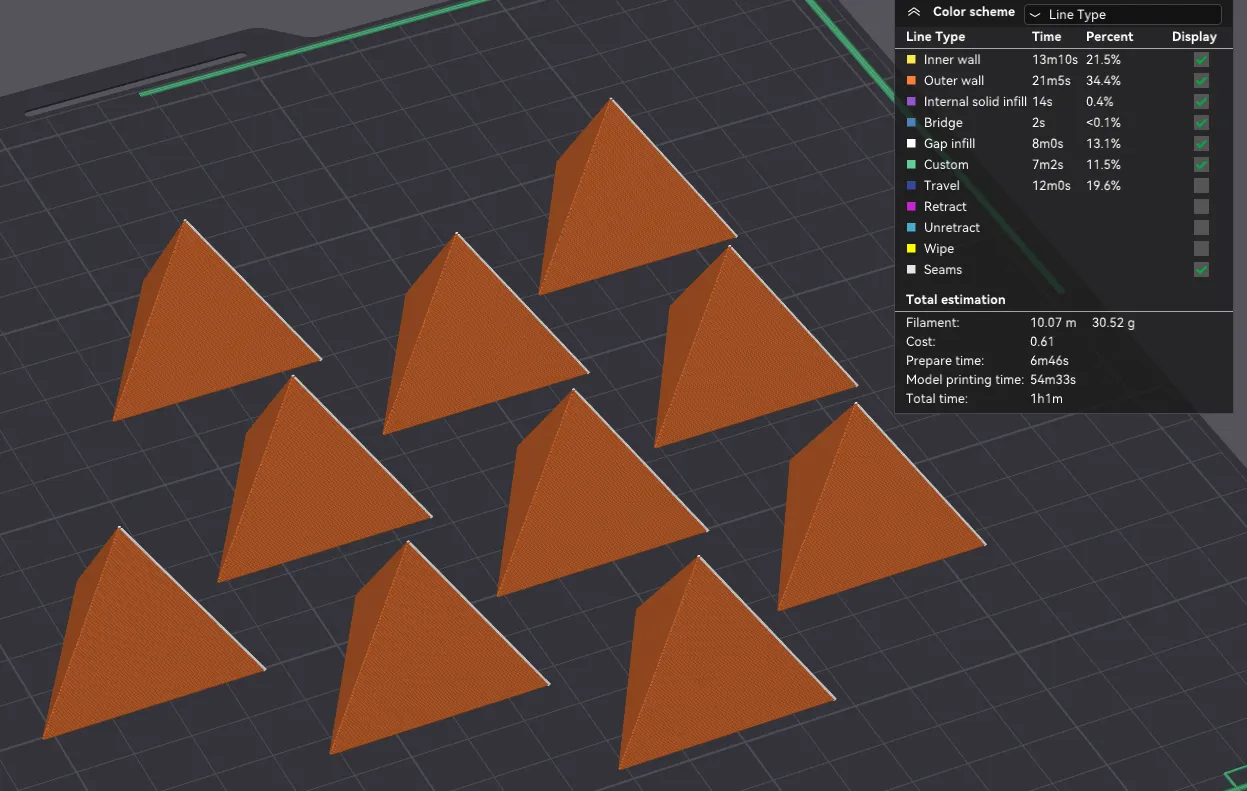Screen dimensions: 1247x791
Task: Click the purple Internal solid infill swatch
Action: point(911,102)
